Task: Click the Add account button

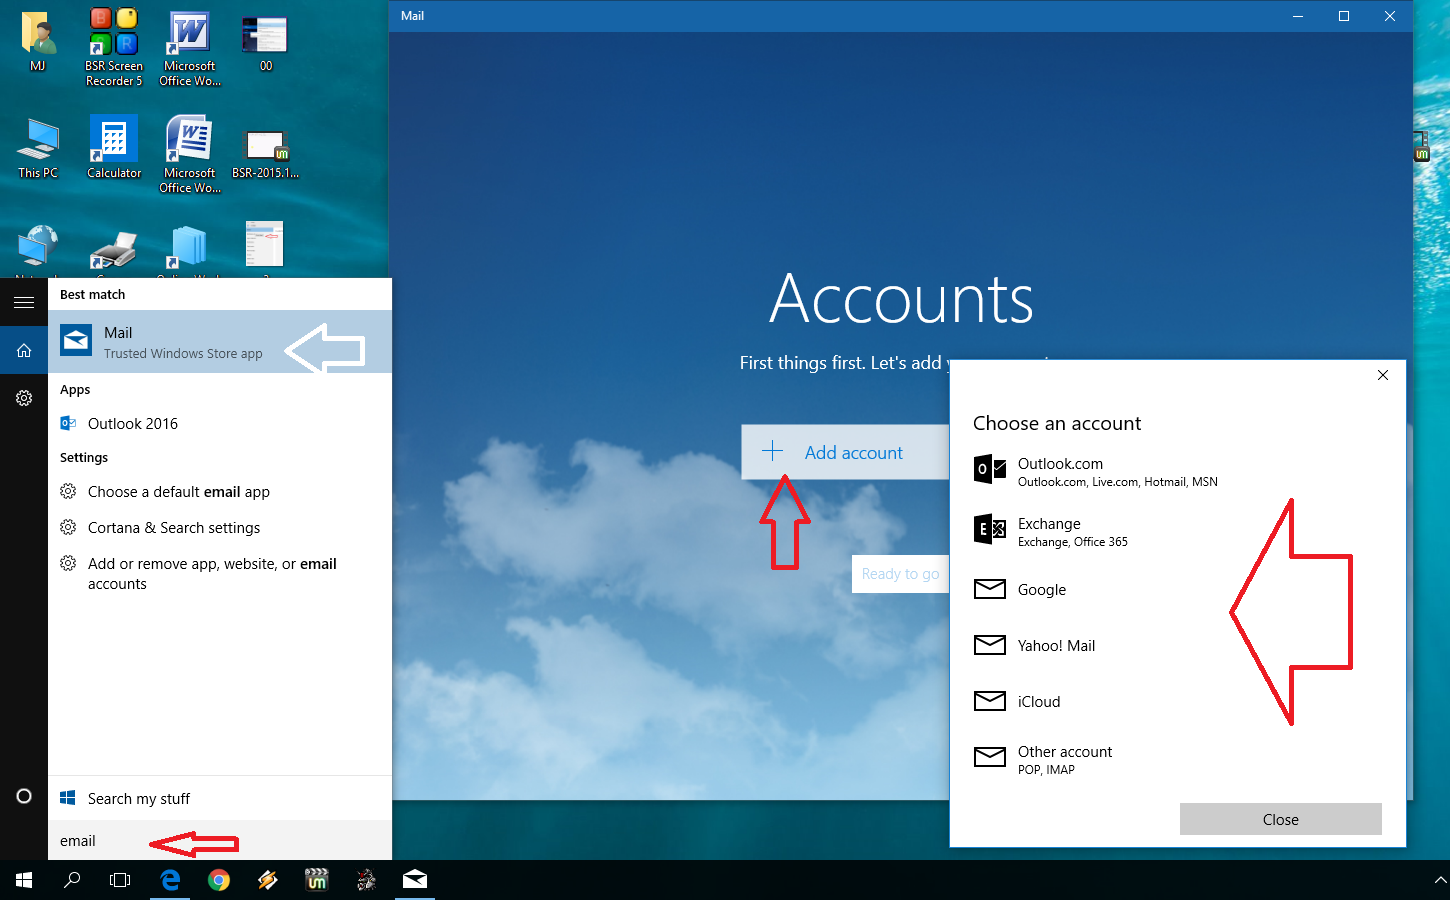Action: [843, 452]
